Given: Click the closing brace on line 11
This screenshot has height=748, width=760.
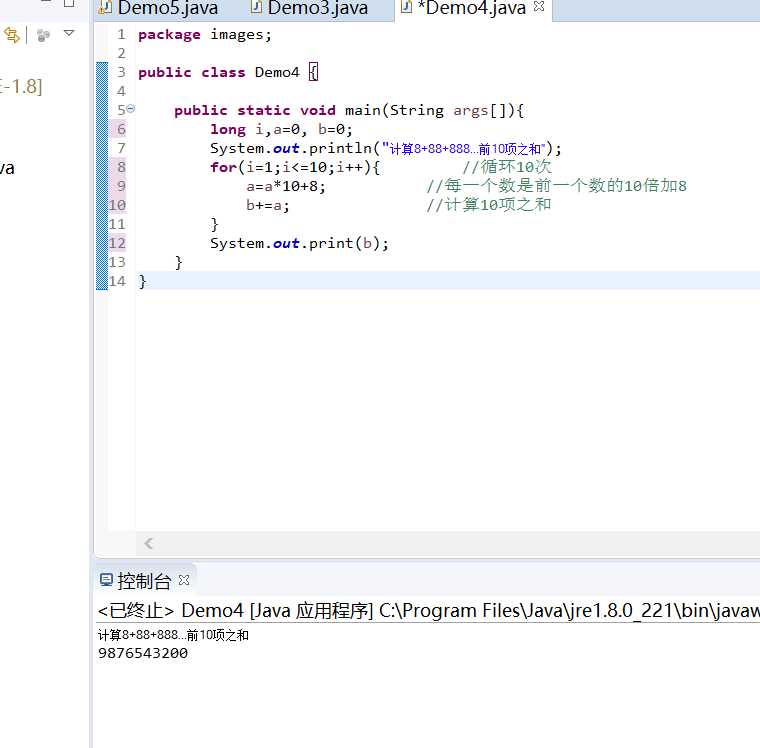Looking at the screenshot, I should (214, 224).
